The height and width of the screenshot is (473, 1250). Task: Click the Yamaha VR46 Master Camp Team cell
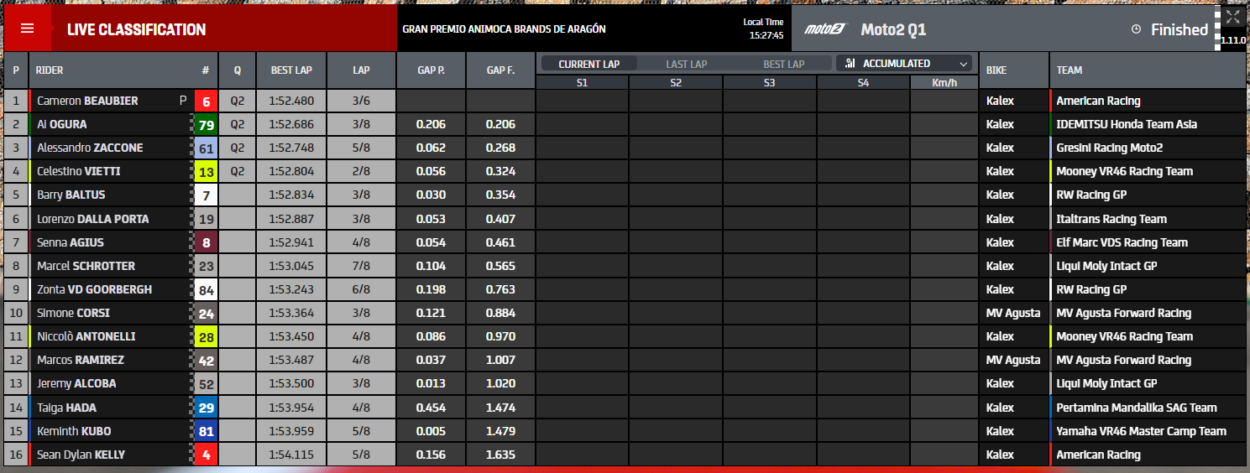(1148, 431)
